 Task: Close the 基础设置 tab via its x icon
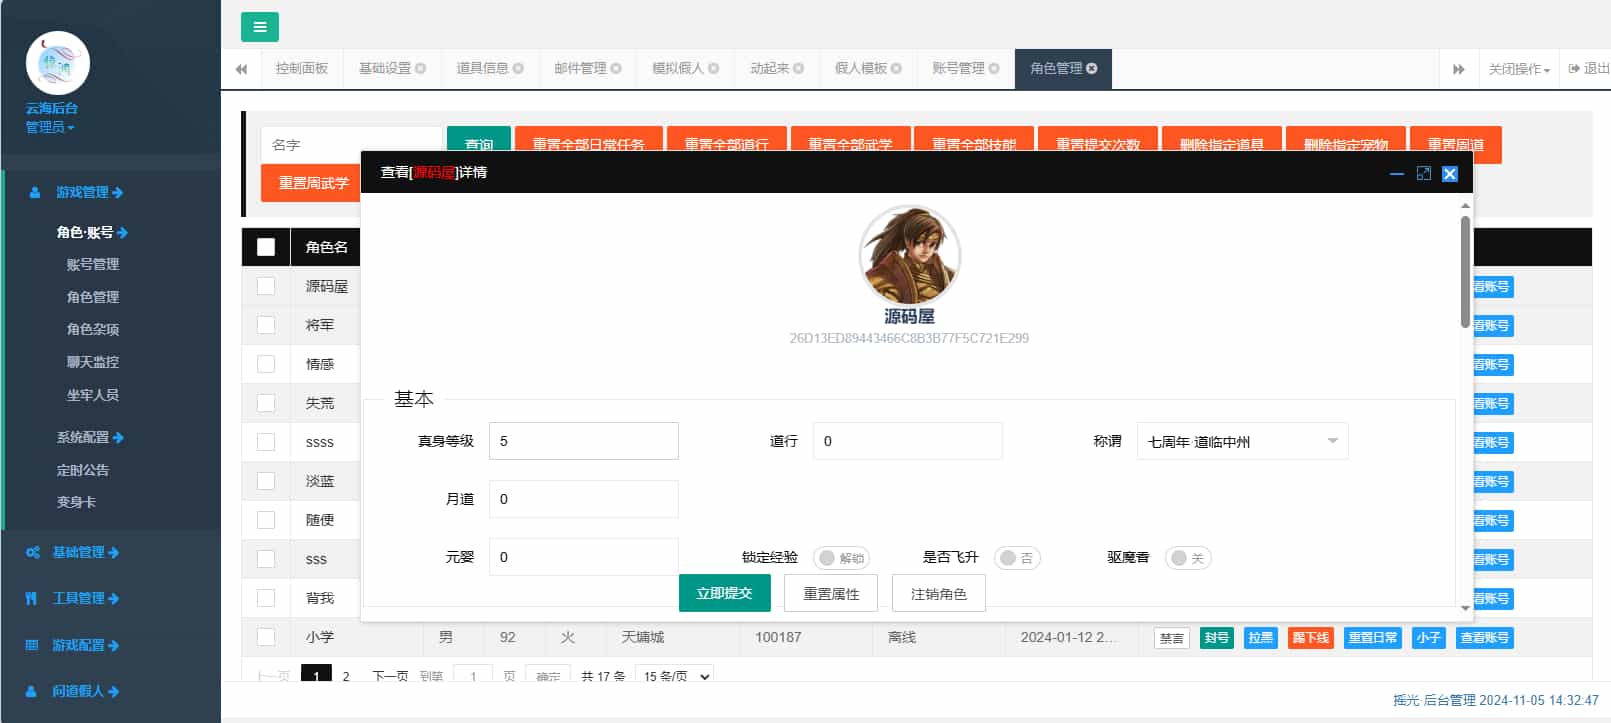421,68
